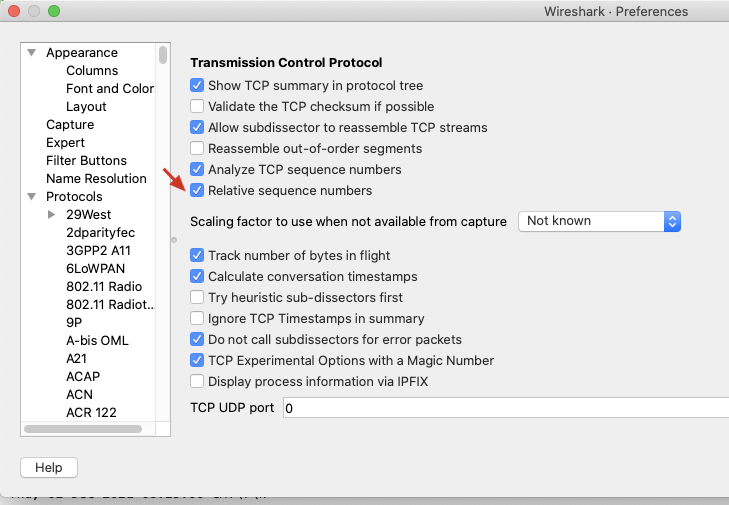The width and height of the screenshot is (729, 505).
Task: Collapse the Appearance tree section
Action: coord(33,53)
